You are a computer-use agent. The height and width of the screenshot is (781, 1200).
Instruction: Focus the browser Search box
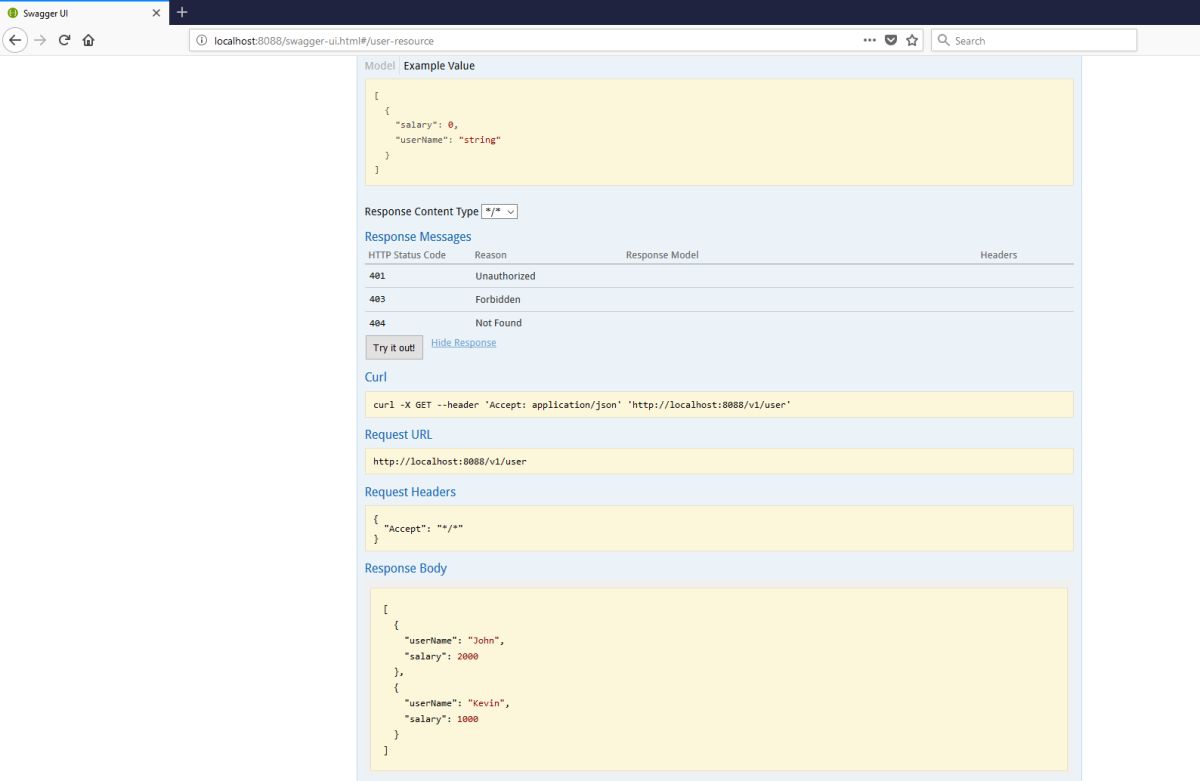1034,40
